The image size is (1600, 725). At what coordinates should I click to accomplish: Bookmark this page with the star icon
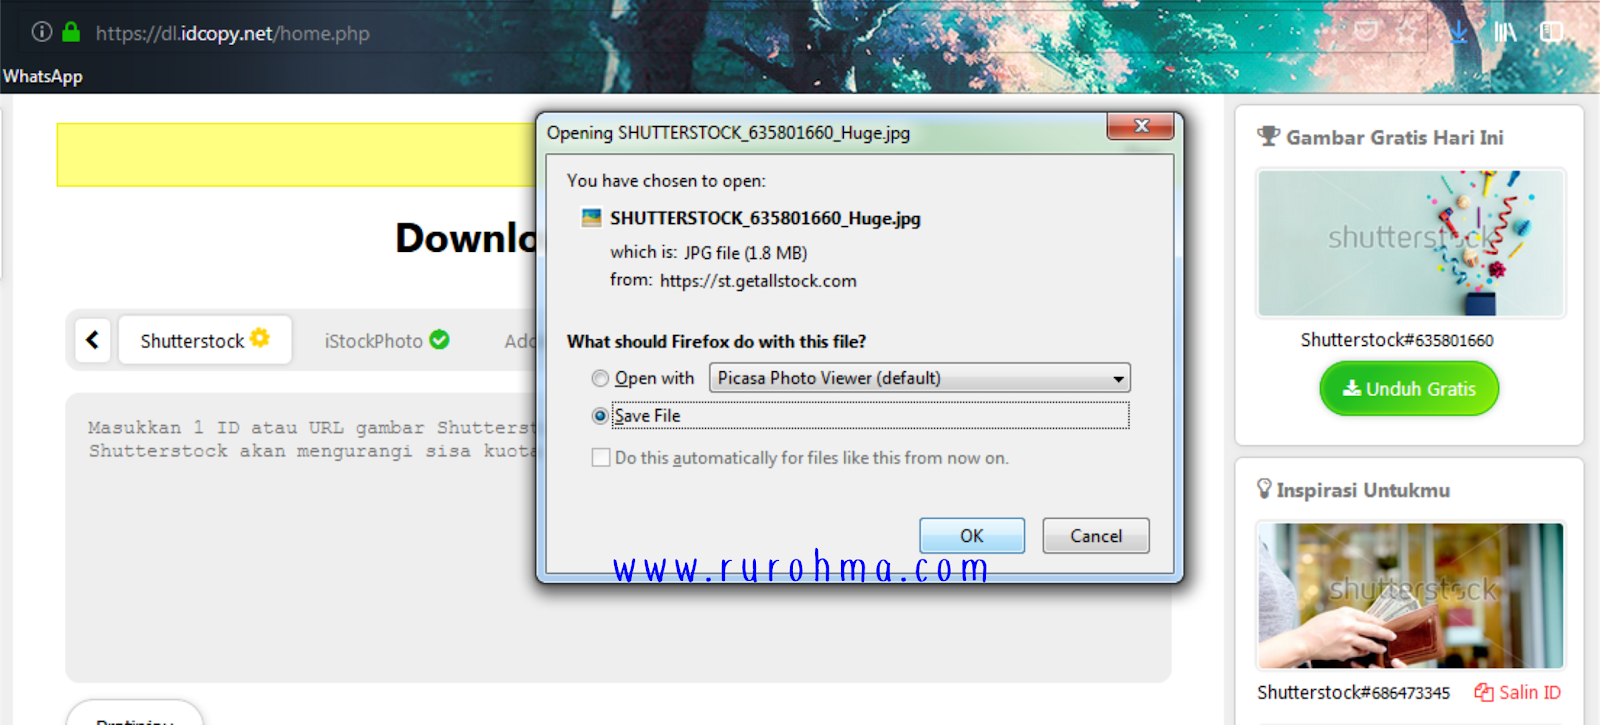(x=1408, y=32)
